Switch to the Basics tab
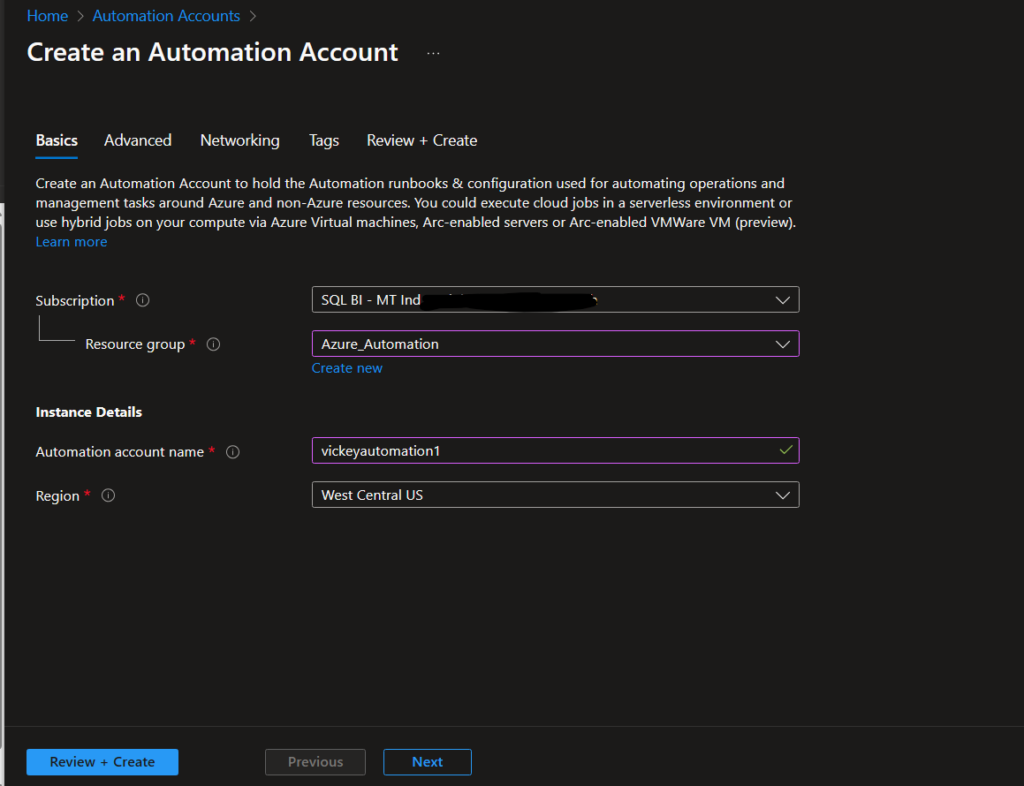The image size is (1024, 786). click(57, 140)
